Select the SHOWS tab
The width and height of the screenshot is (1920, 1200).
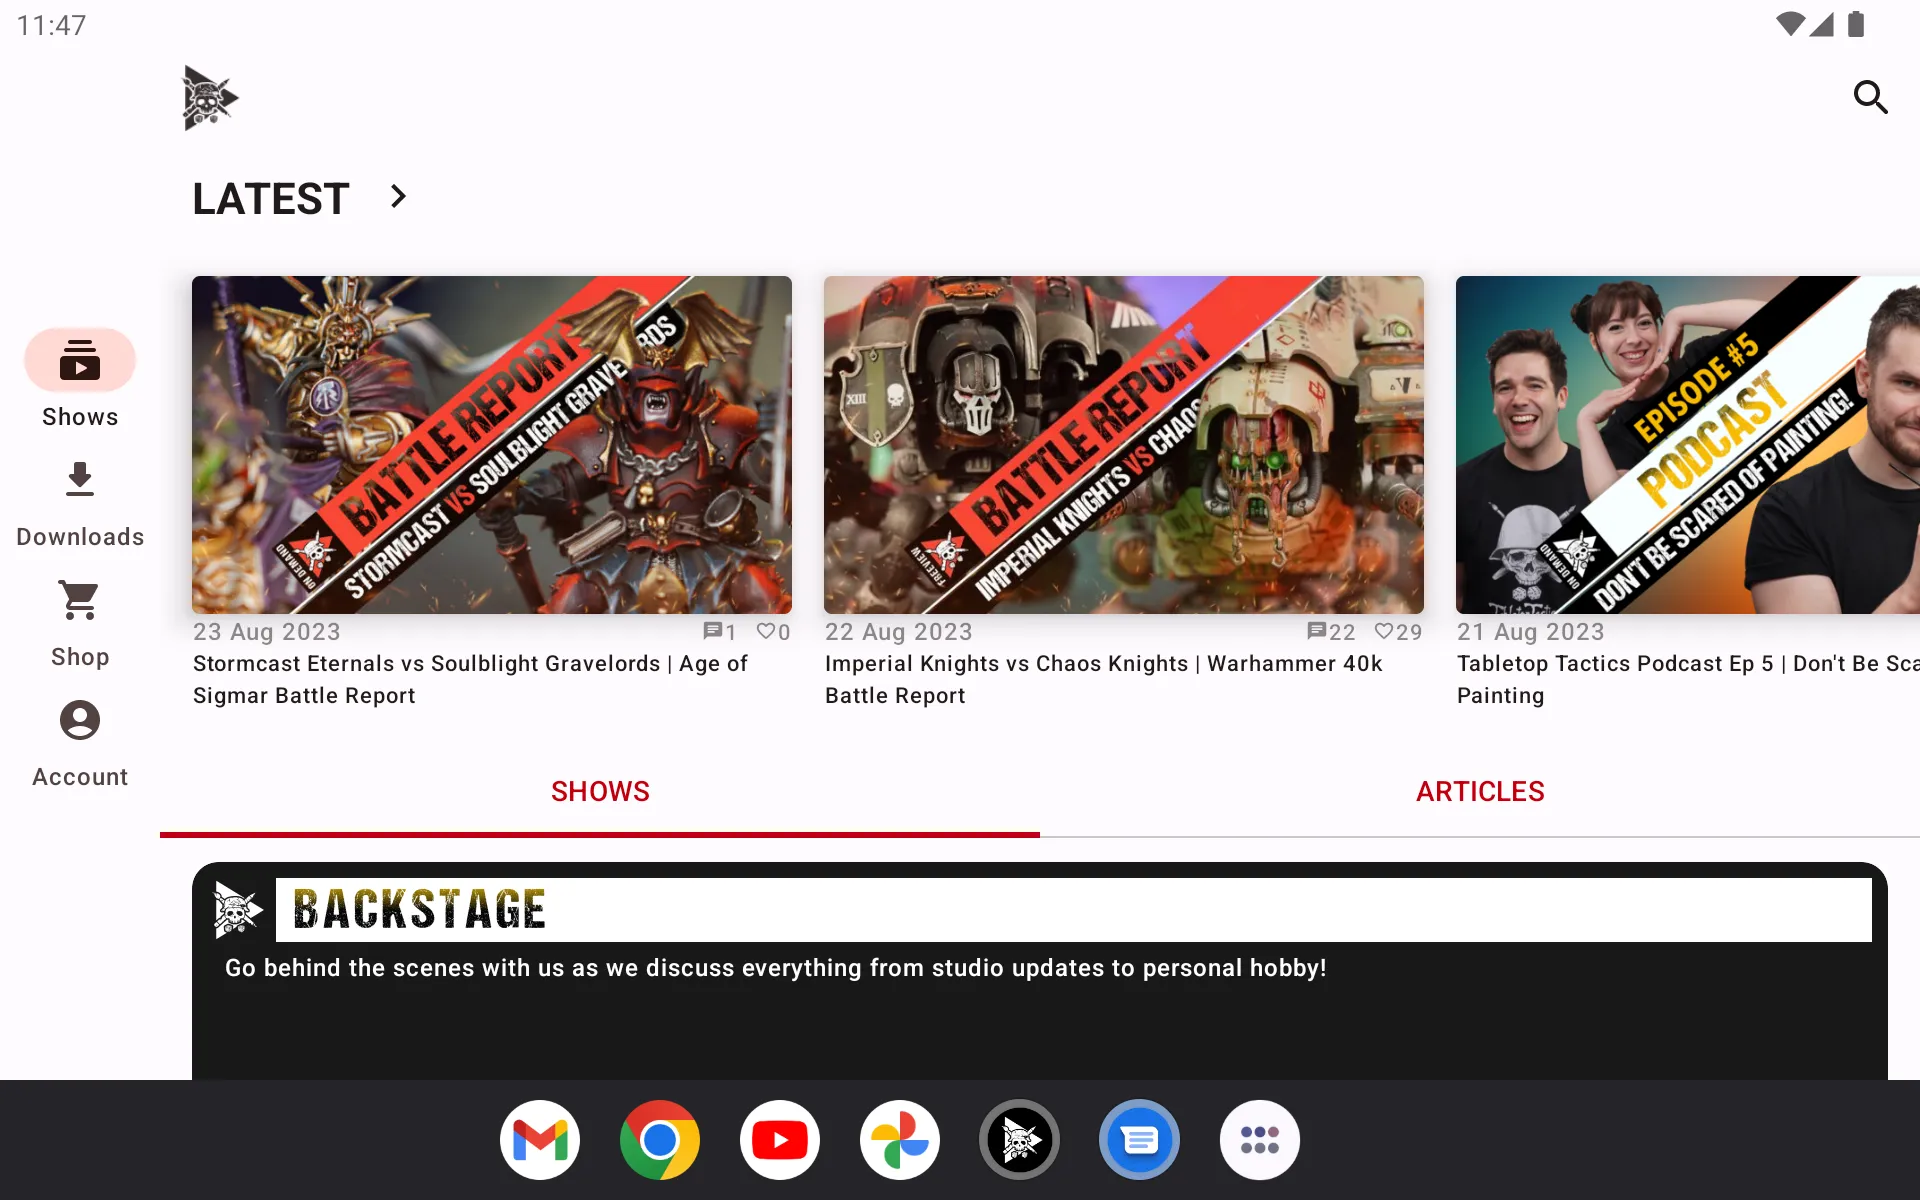coord(599,791)
